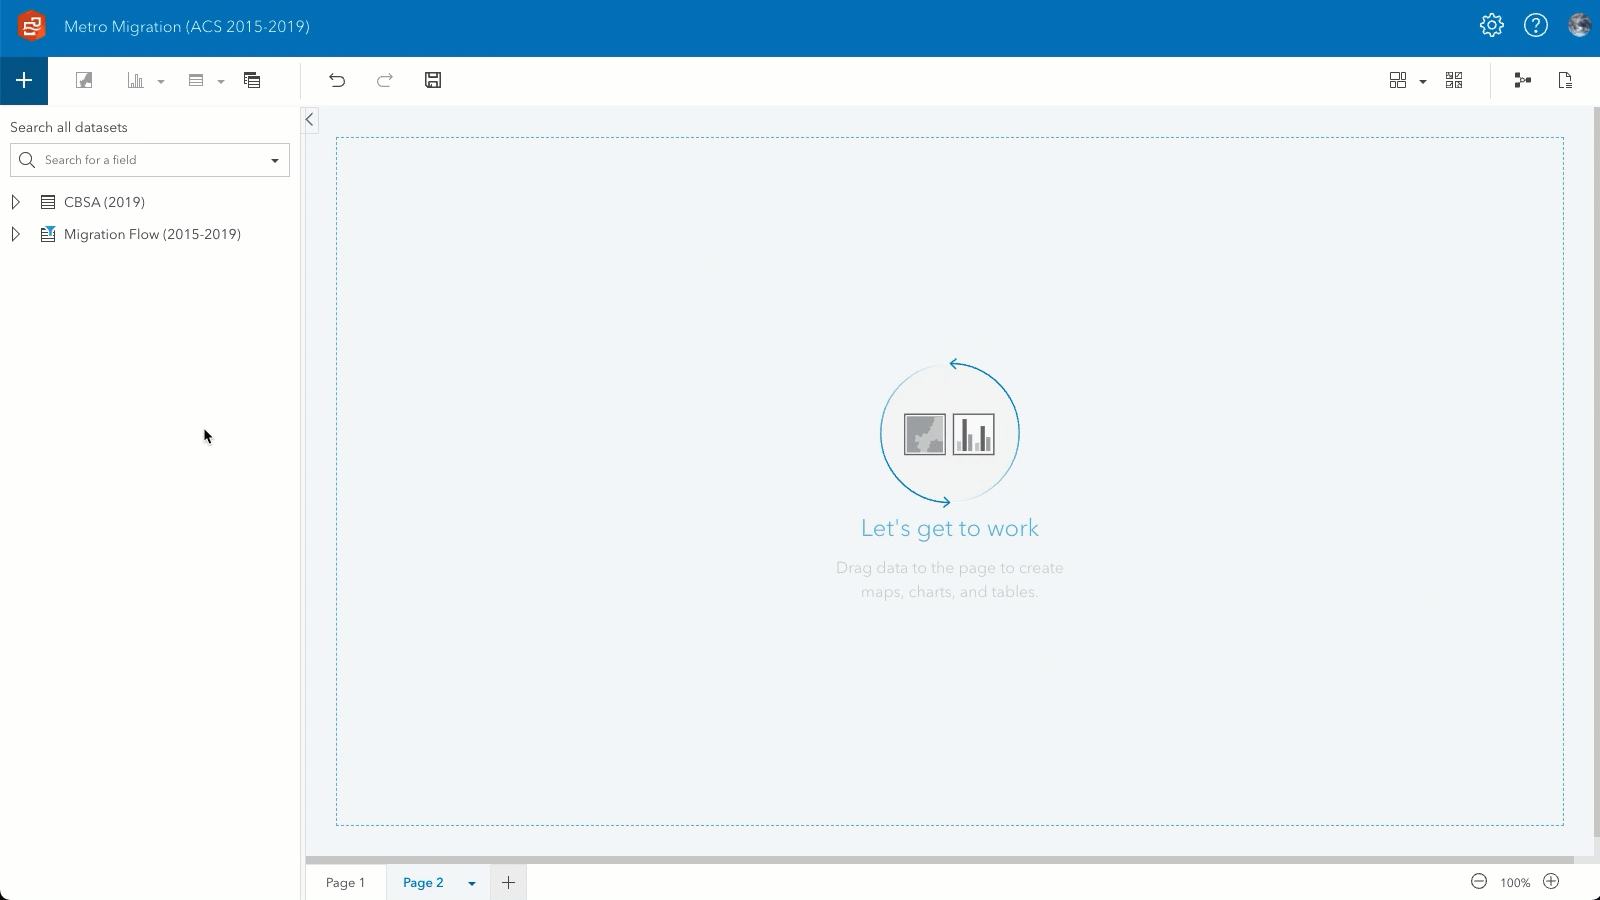Click the Add to page plus icon
The height and width of the screenshot is (900, 1600).
coord(24,80)
